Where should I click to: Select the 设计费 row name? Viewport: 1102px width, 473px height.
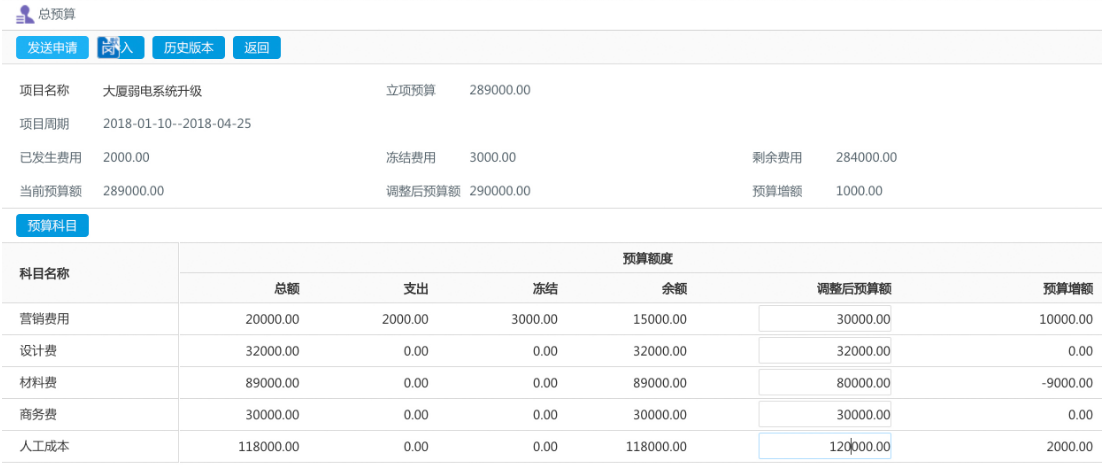pyautogui.click(x=38, y=351)
